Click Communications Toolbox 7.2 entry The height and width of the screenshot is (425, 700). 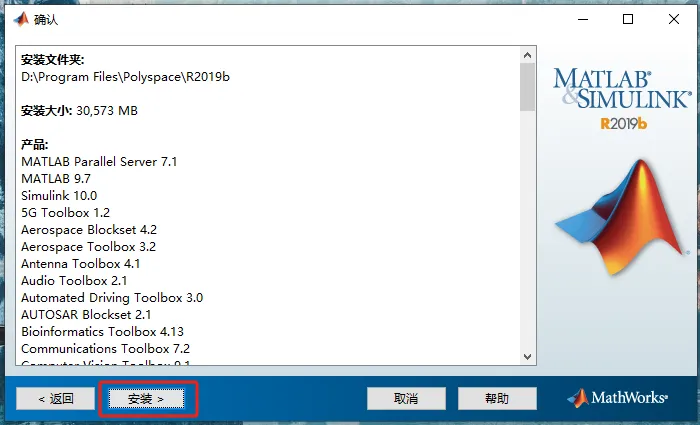105,348
